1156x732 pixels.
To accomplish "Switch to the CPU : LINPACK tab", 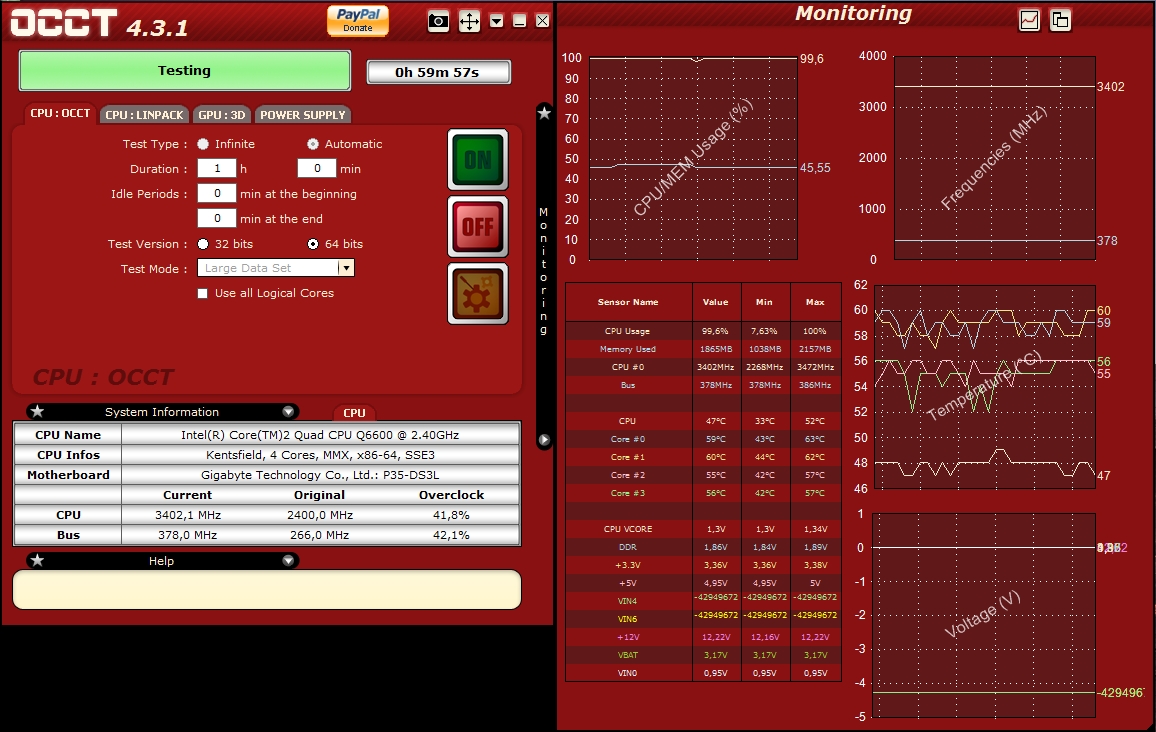I will click(145, 115).
